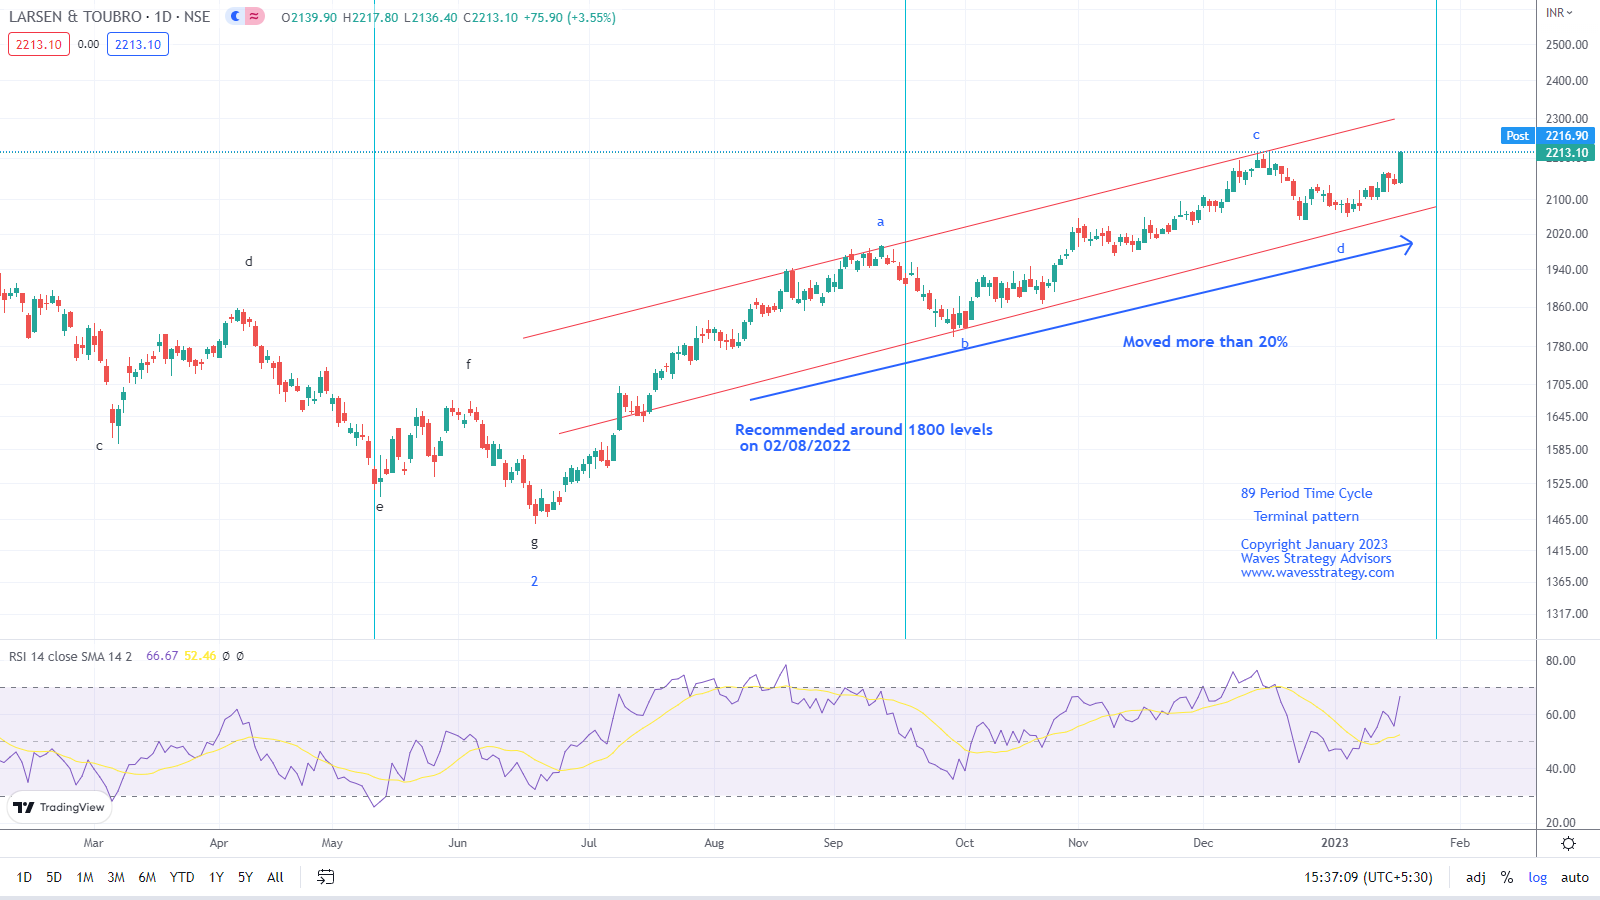Click the RSI SMA value 52.46
Image resolution: width=1600 pixels, height=900 pixels.
point(200,656)
